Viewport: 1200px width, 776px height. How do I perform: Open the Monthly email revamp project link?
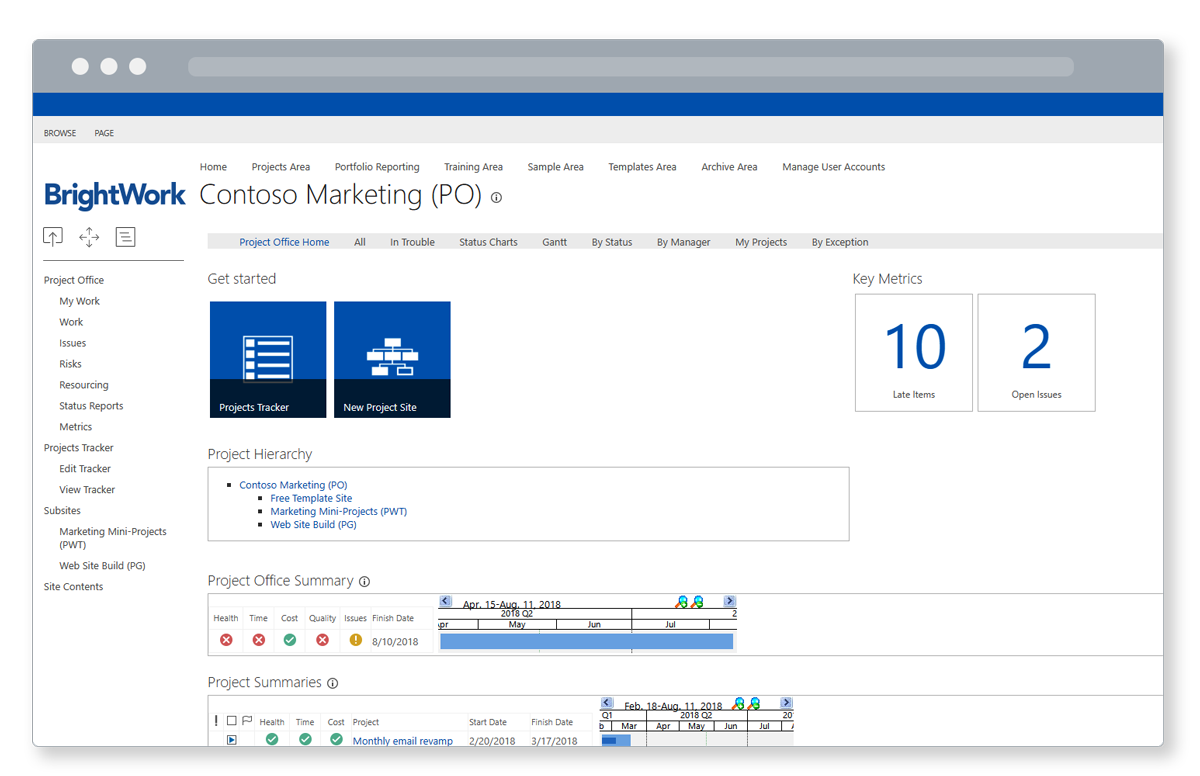click(403, 741)
